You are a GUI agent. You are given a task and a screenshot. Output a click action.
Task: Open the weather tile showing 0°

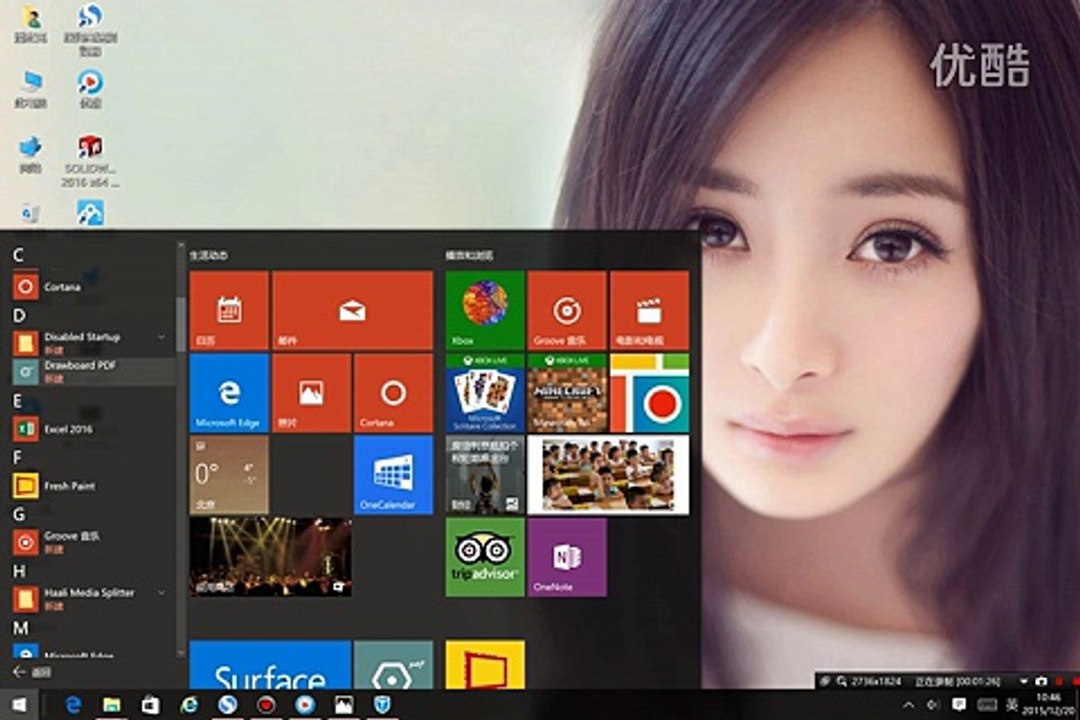pyautogui.click(x=229, y=475)
